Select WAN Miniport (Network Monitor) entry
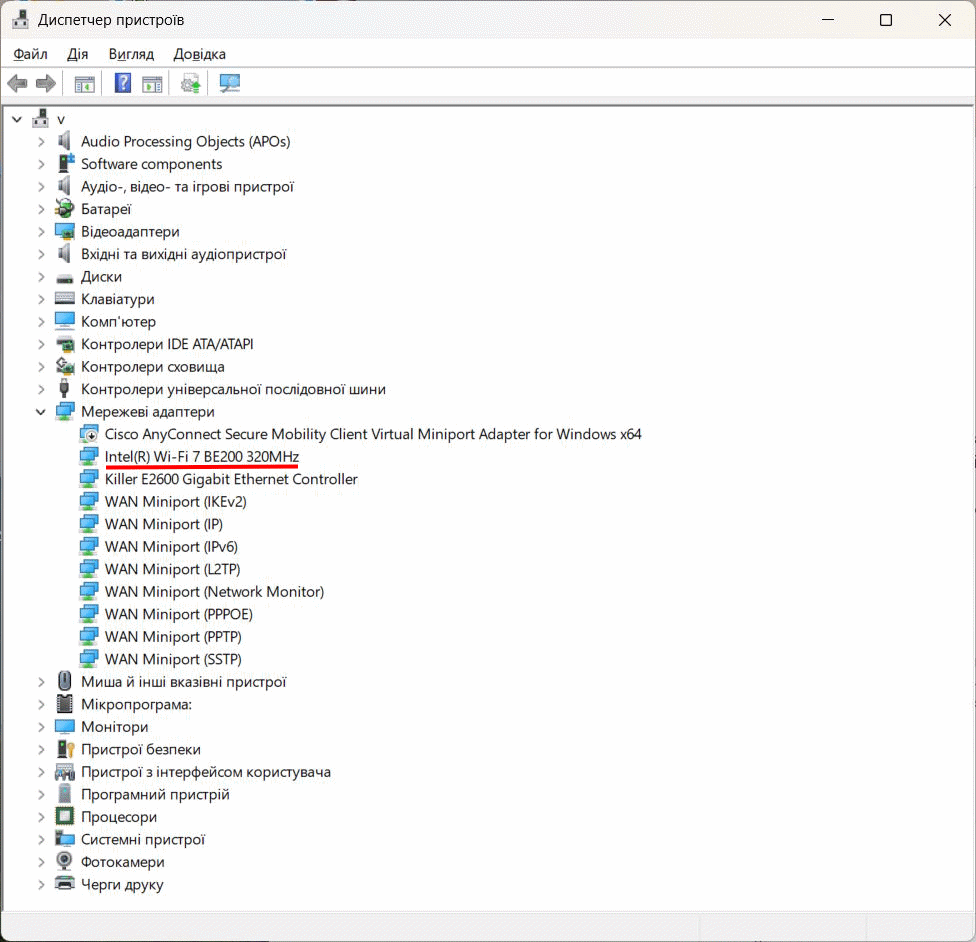 (214, 592)
